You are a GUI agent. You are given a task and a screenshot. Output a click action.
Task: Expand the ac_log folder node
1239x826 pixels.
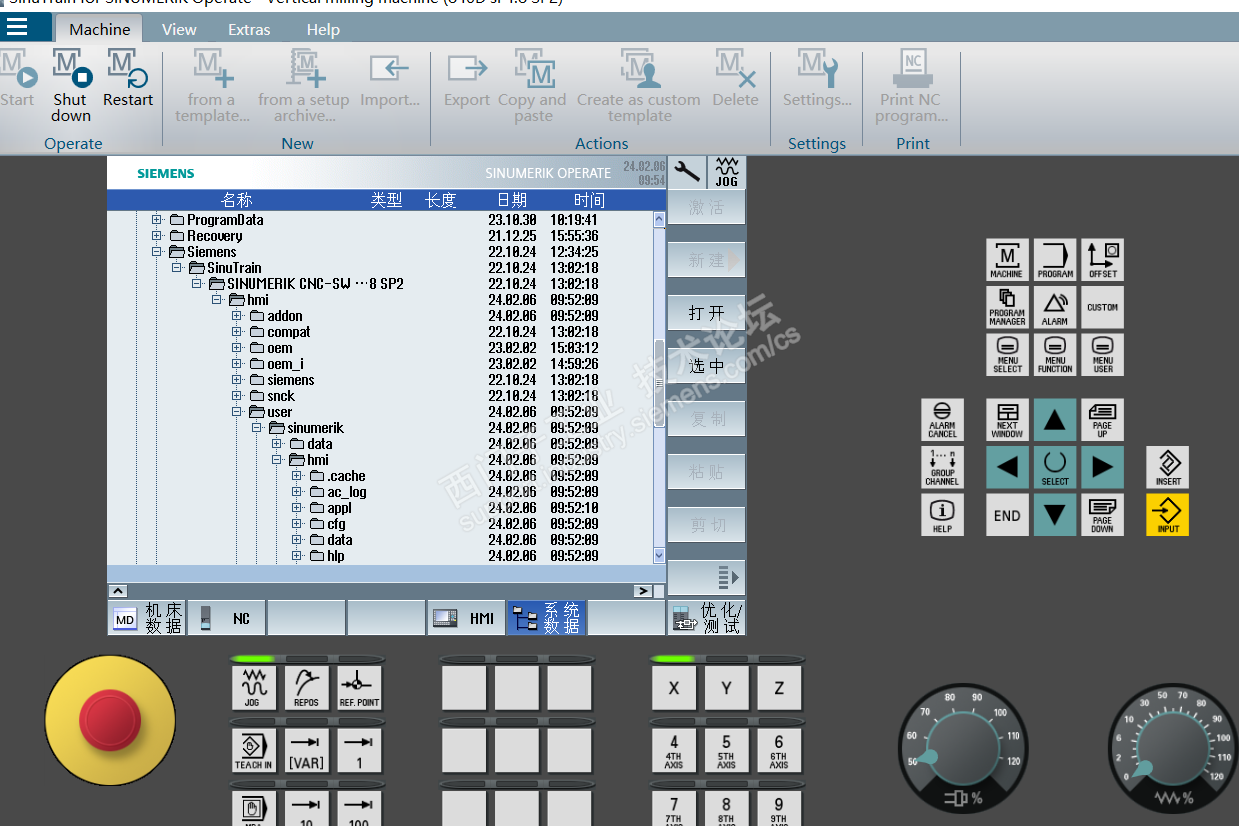tap(297, 492)
